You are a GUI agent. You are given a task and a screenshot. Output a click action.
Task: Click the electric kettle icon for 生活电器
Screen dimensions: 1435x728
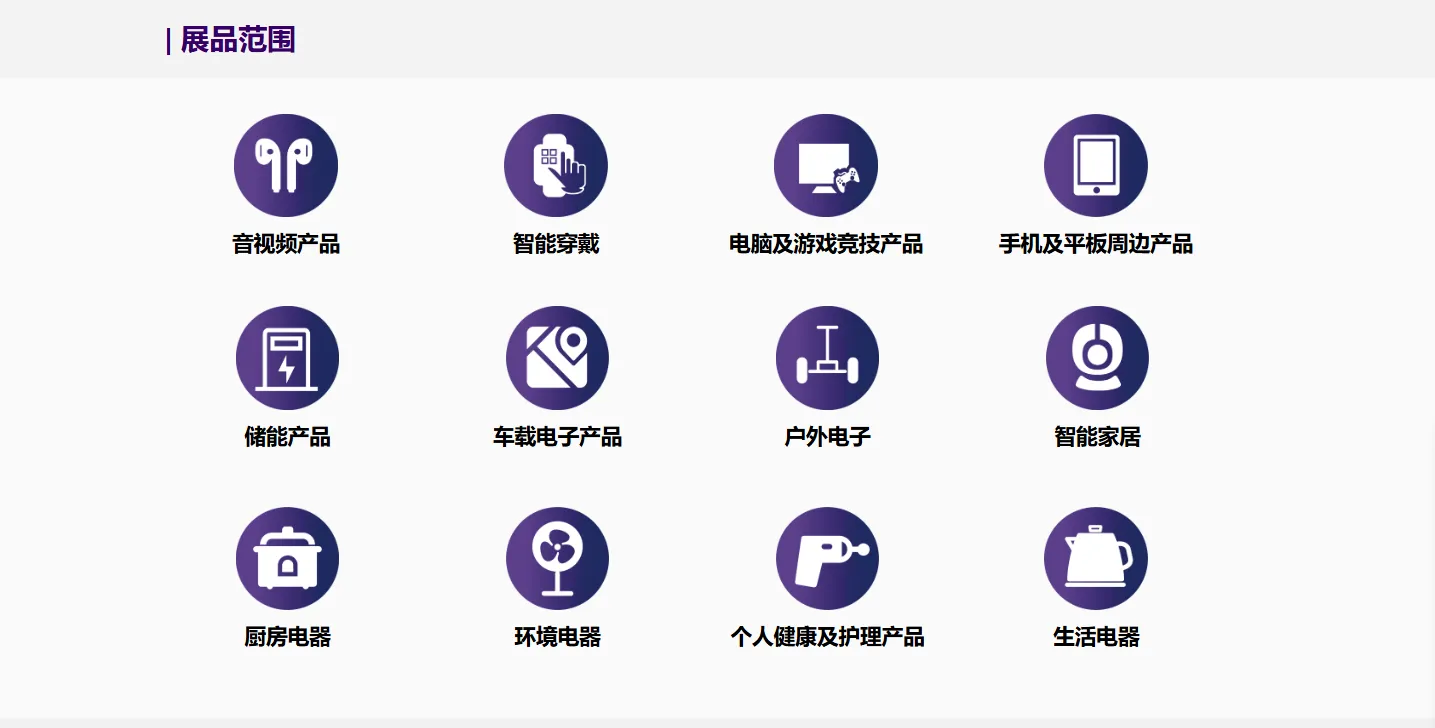tap(1096, 558)
